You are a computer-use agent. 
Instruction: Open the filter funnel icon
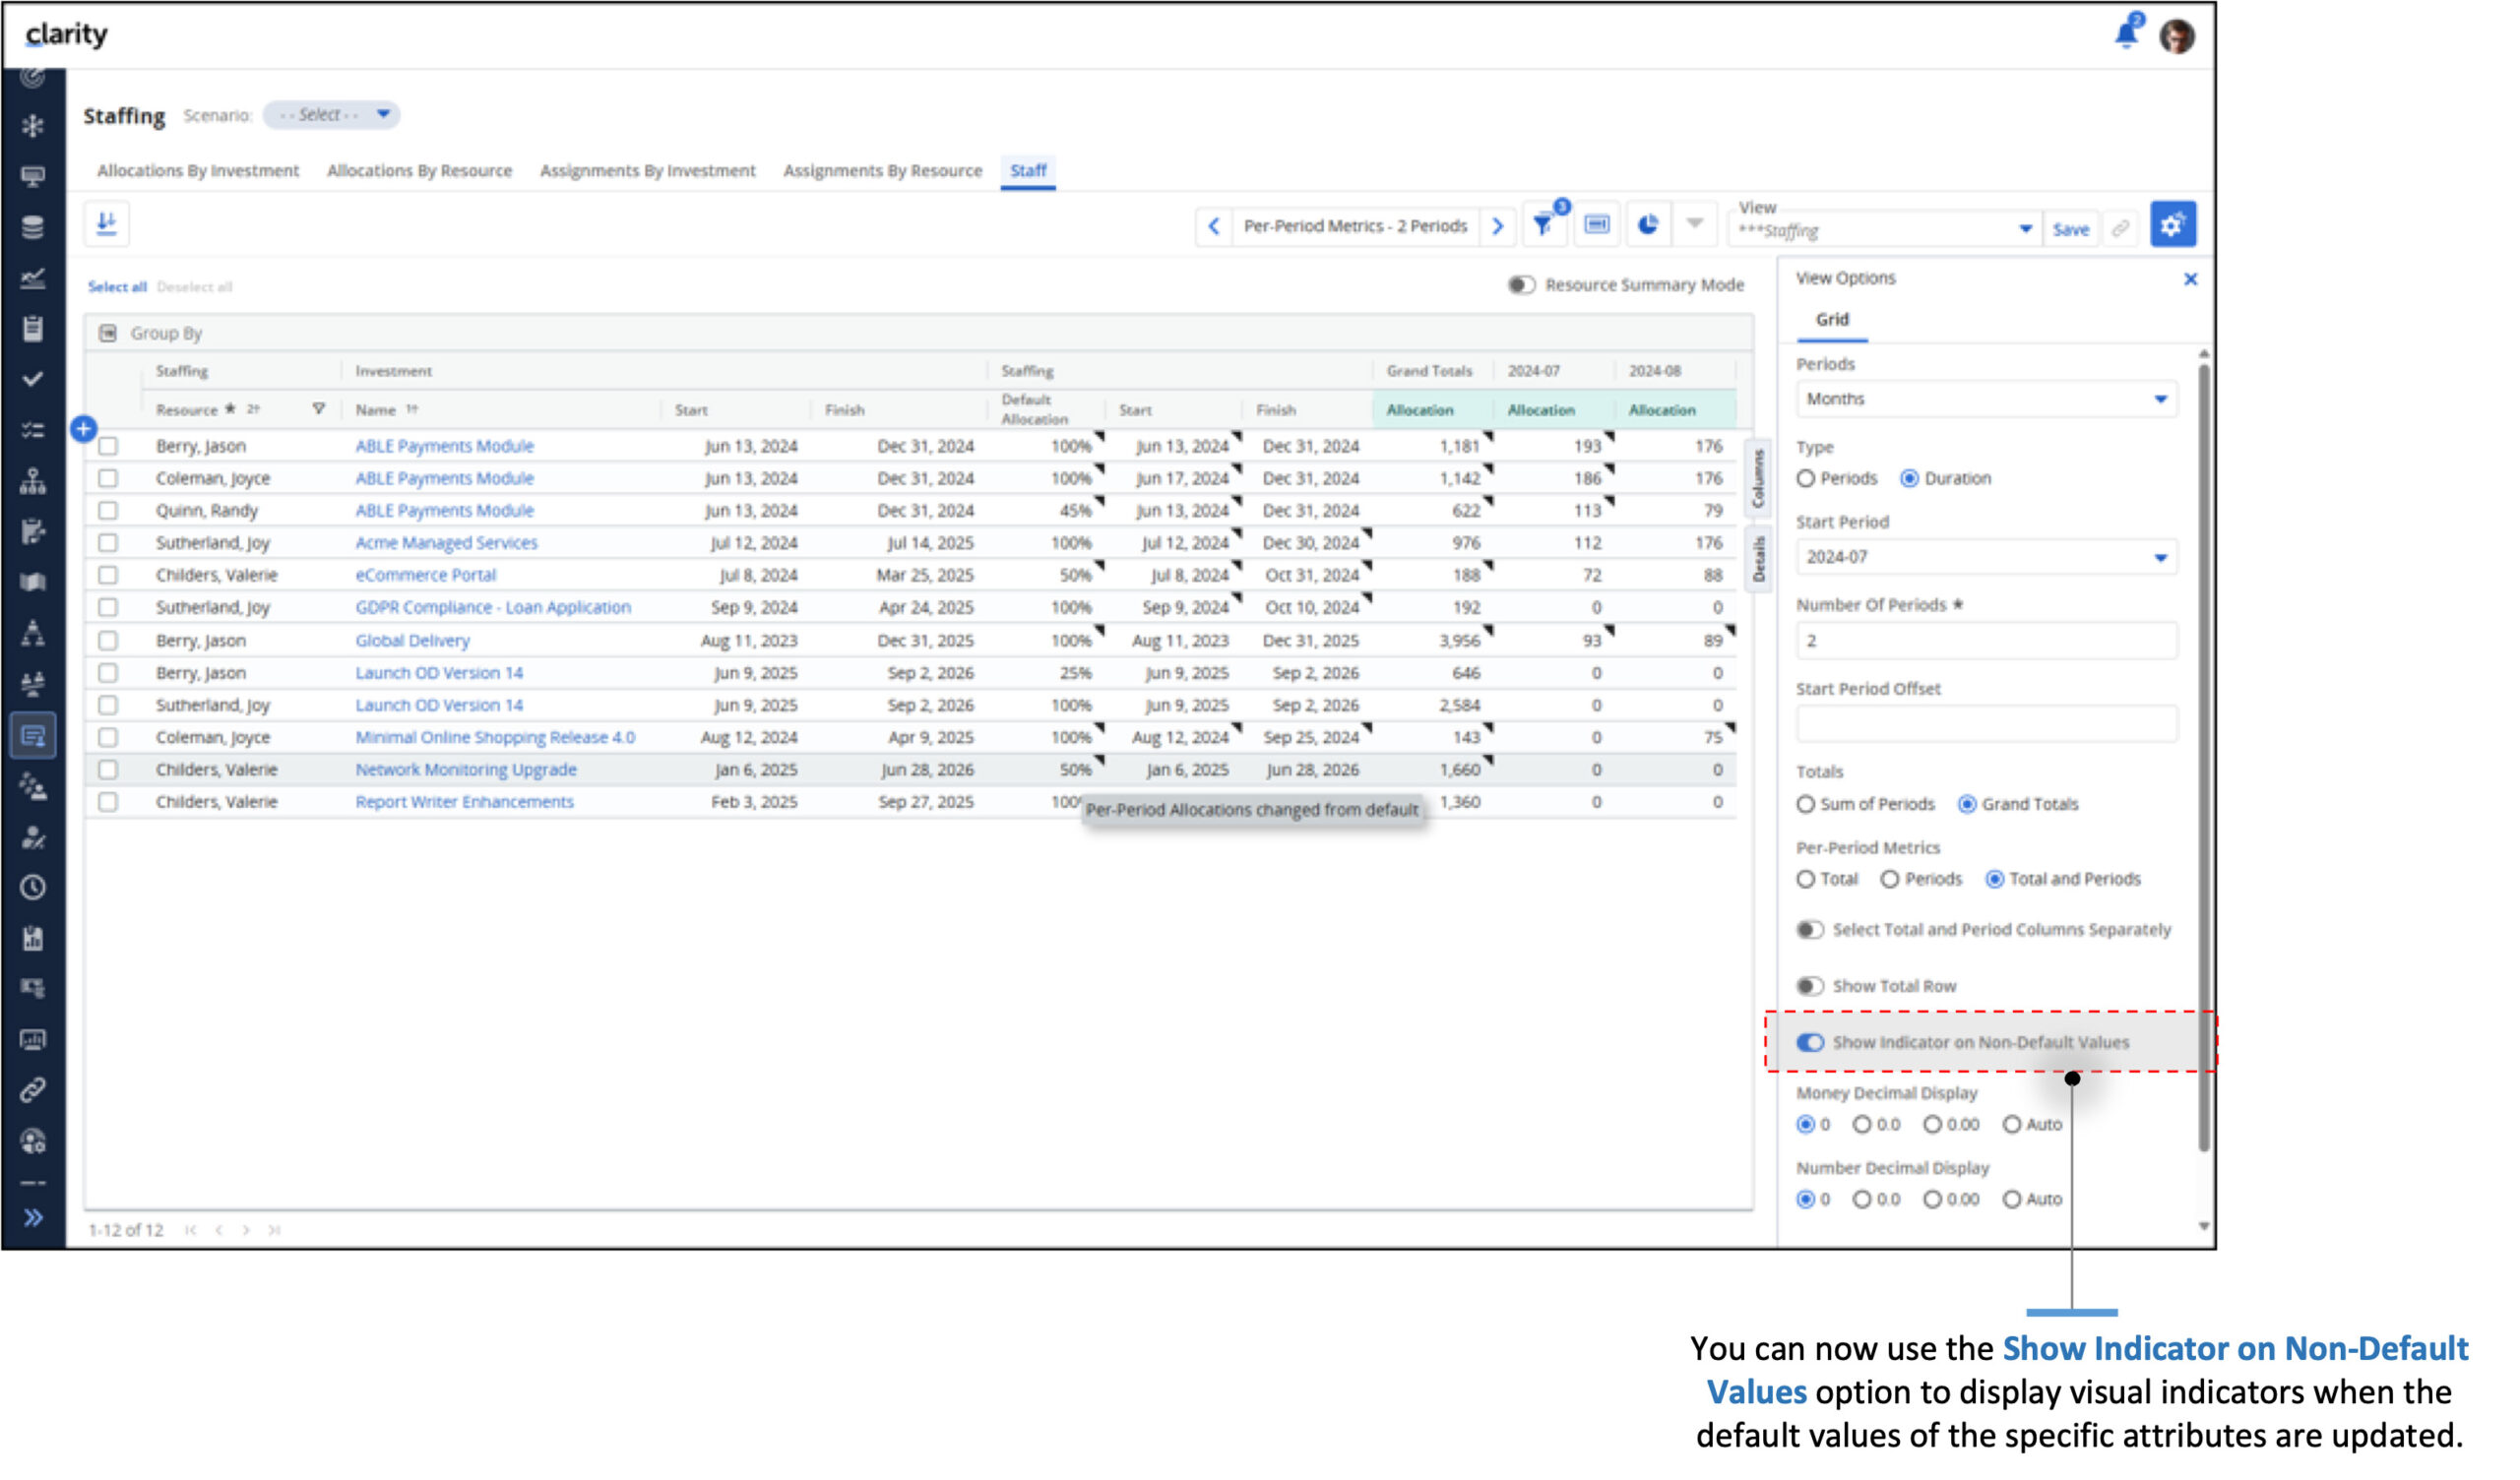pyautogui.click(x=1544, y=225)
